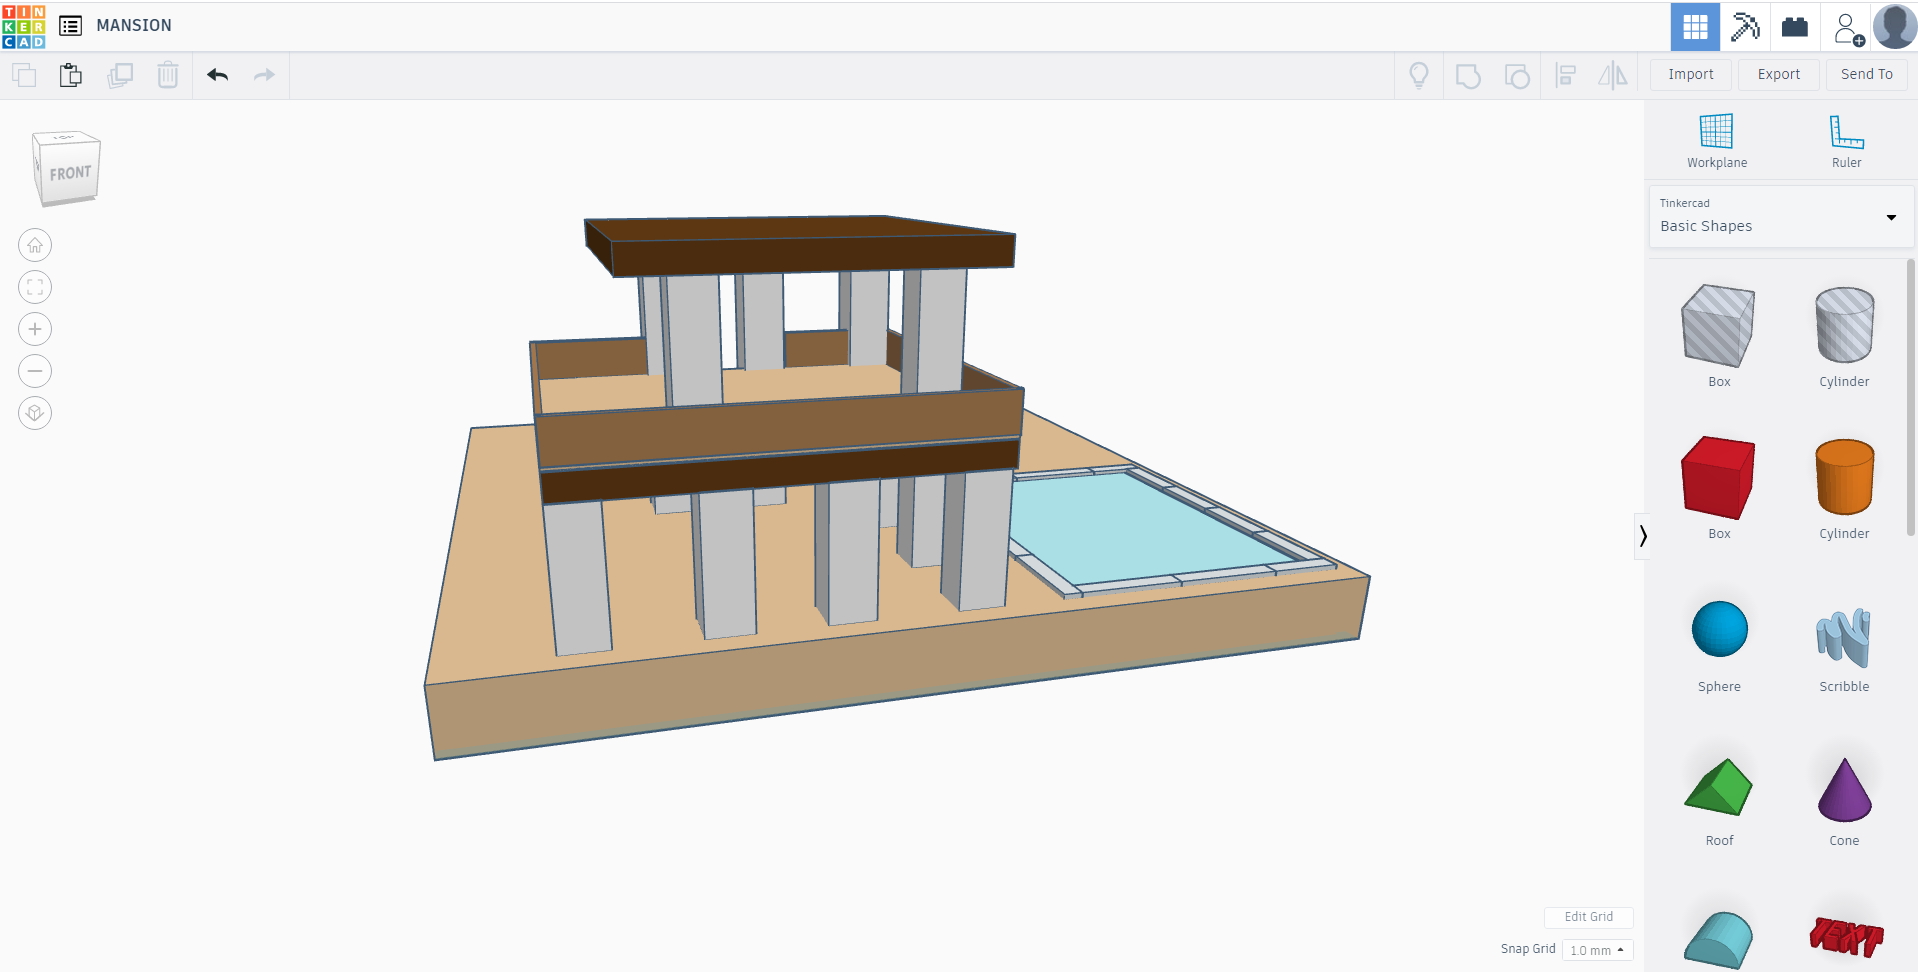1918x972 pixels.
Task: Switch between orthographic and perspective view
Action: (35, 413)
